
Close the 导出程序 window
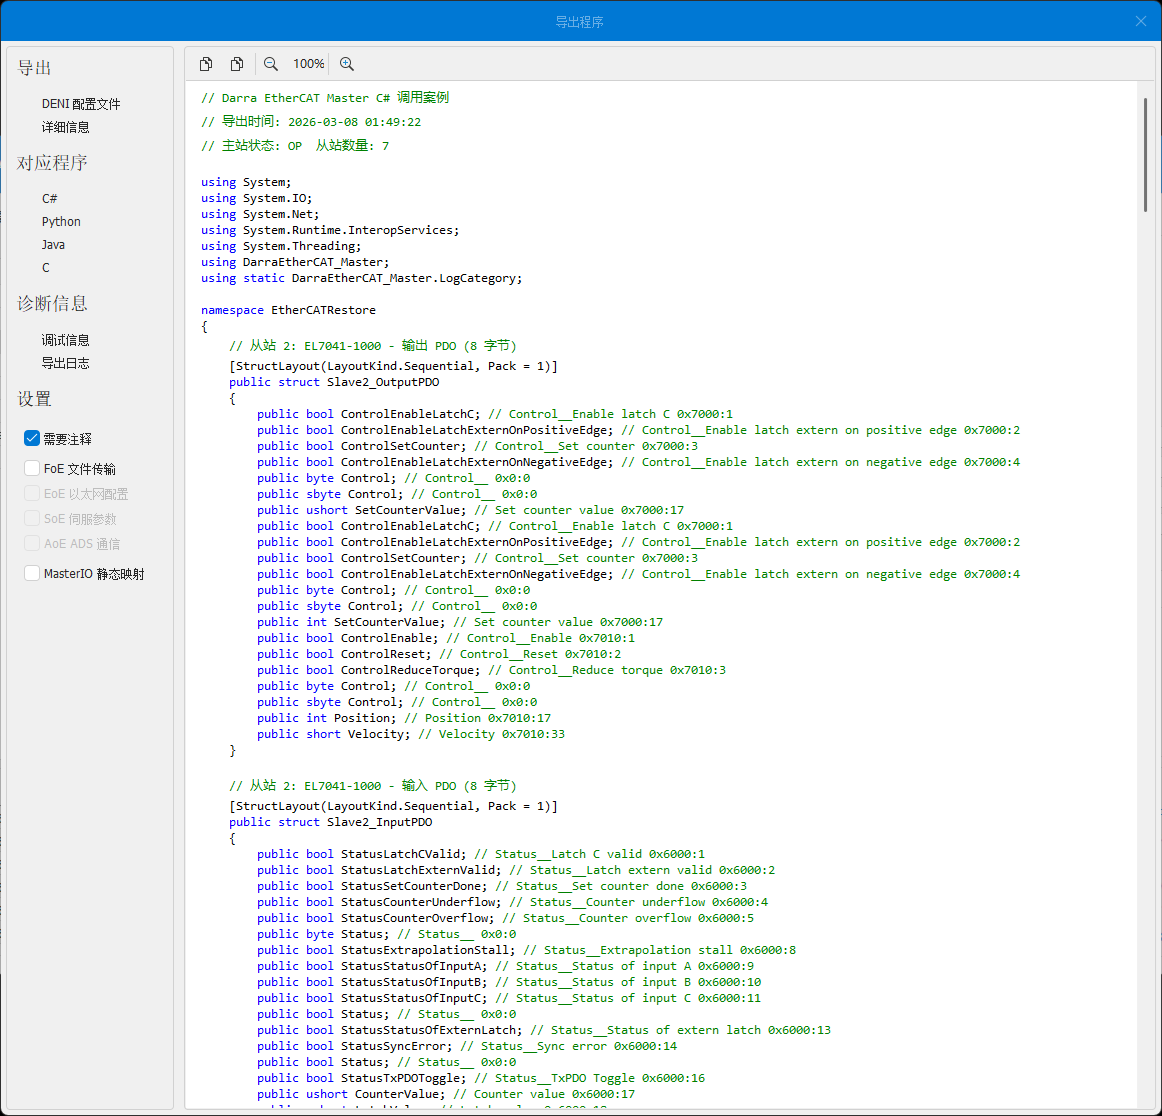(1141, 21)
